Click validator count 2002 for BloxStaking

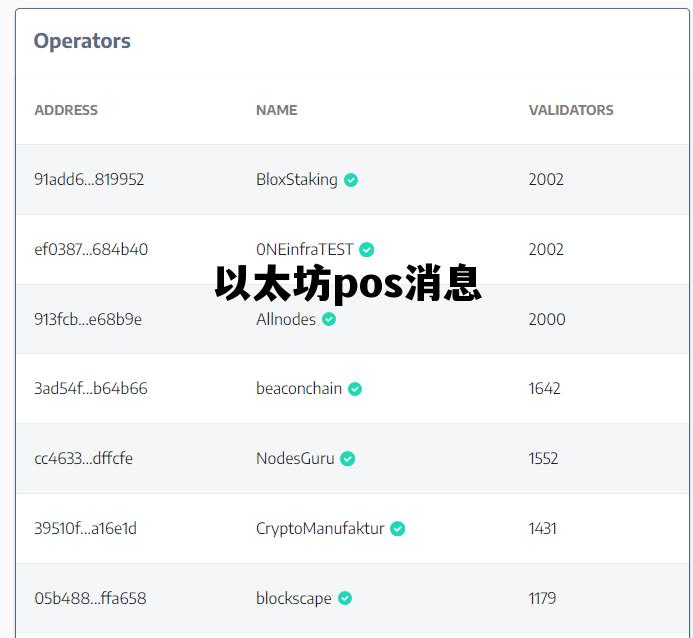click(546, 179)
